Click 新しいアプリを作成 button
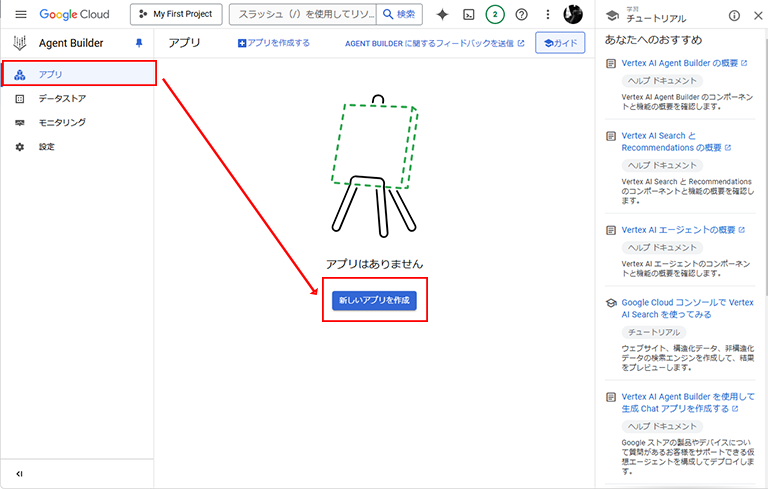The image size is (768, 489). tap(374, 300)
